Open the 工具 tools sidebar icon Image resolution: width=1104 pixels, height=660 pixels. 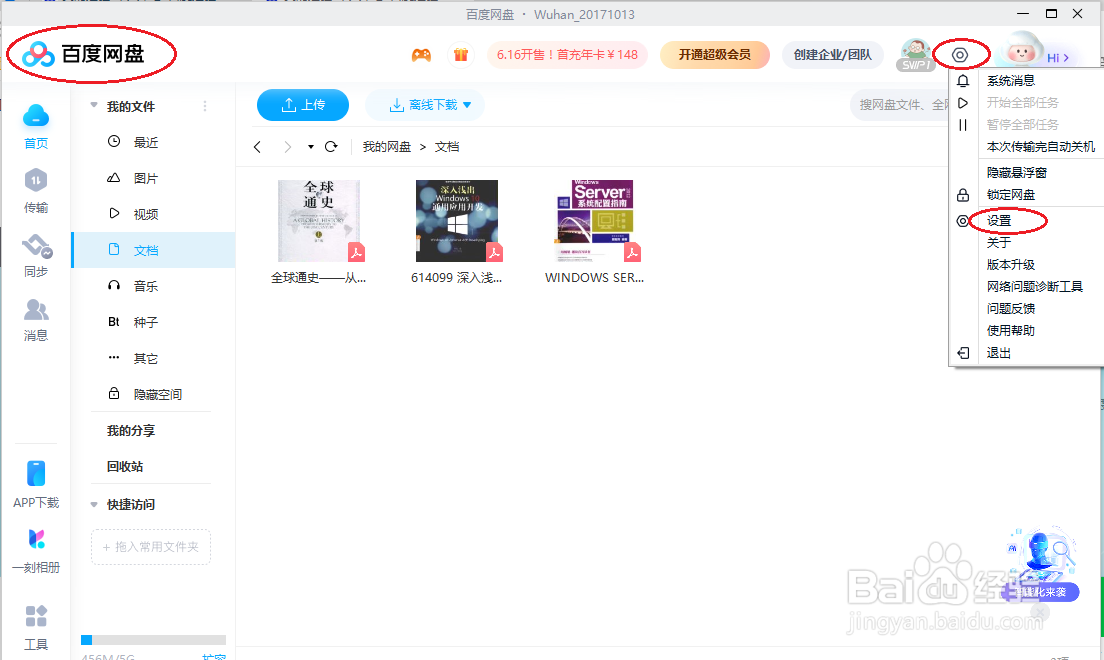36,616
